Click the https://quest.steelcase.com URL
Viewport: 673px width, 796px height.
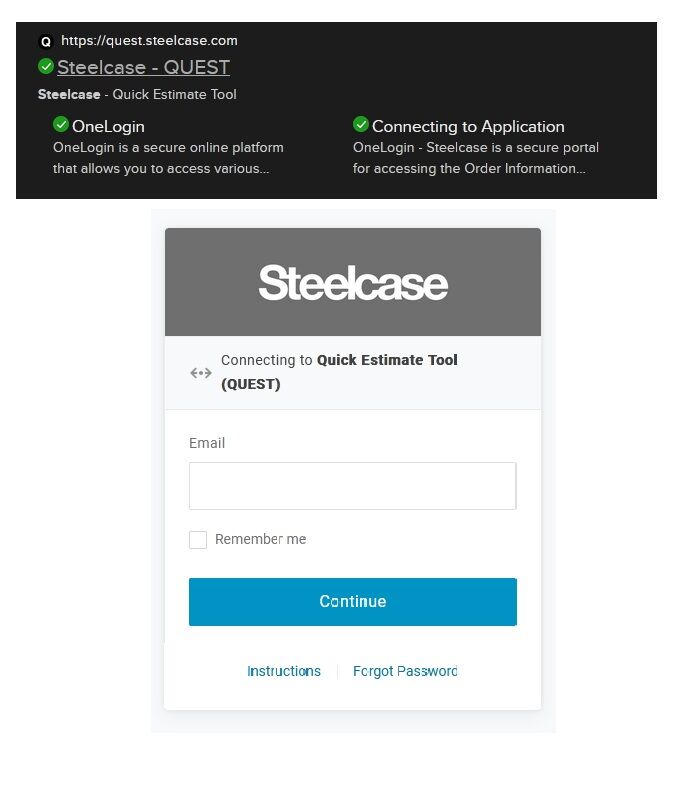pos(149,41)
